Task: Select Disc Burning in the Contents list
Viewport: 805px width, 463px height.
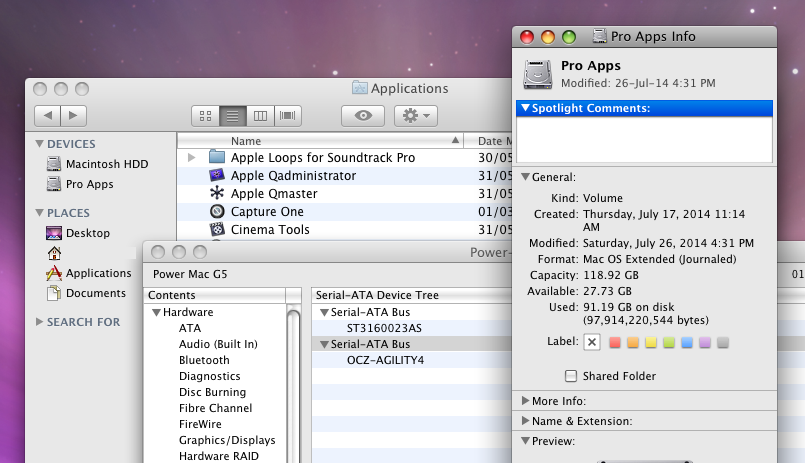Action: click(213, 392)
